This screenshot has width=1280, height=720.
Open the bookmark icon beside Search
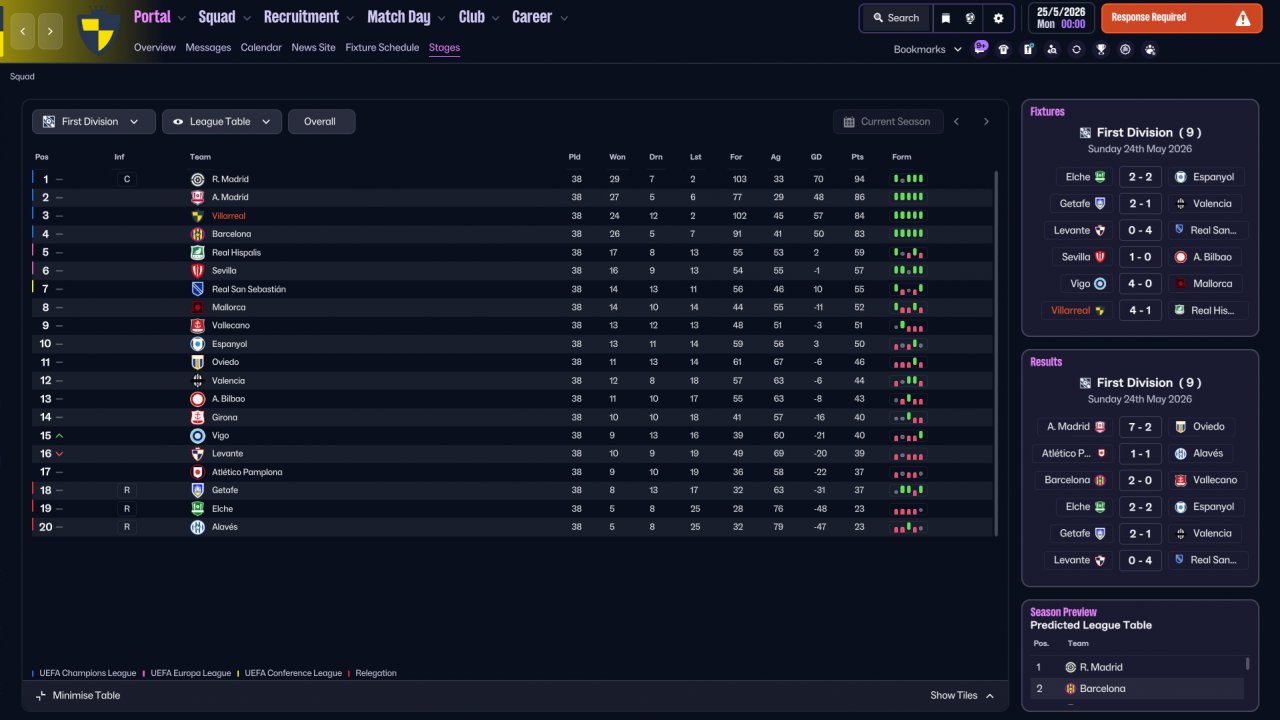[946, 18]
